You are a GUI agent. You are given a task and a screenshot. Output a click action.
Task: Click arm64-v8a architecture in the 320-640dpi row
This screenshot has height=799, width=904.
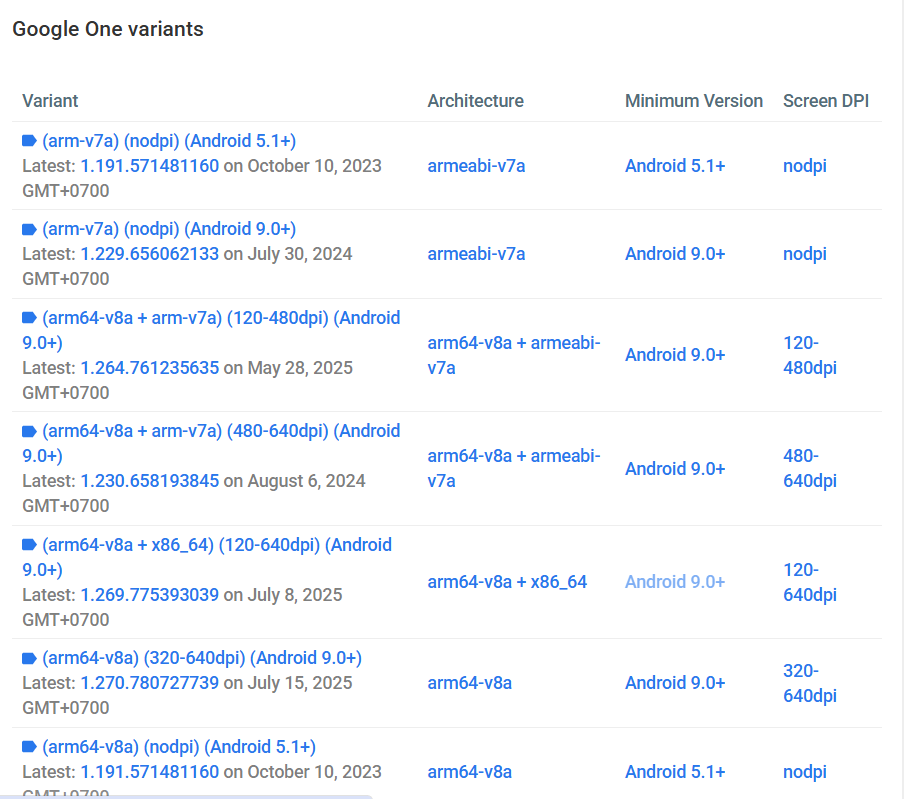pos(469,683)
